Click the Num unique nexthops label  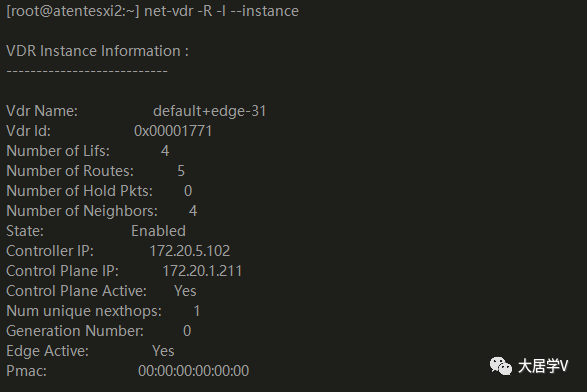(84, 311)
